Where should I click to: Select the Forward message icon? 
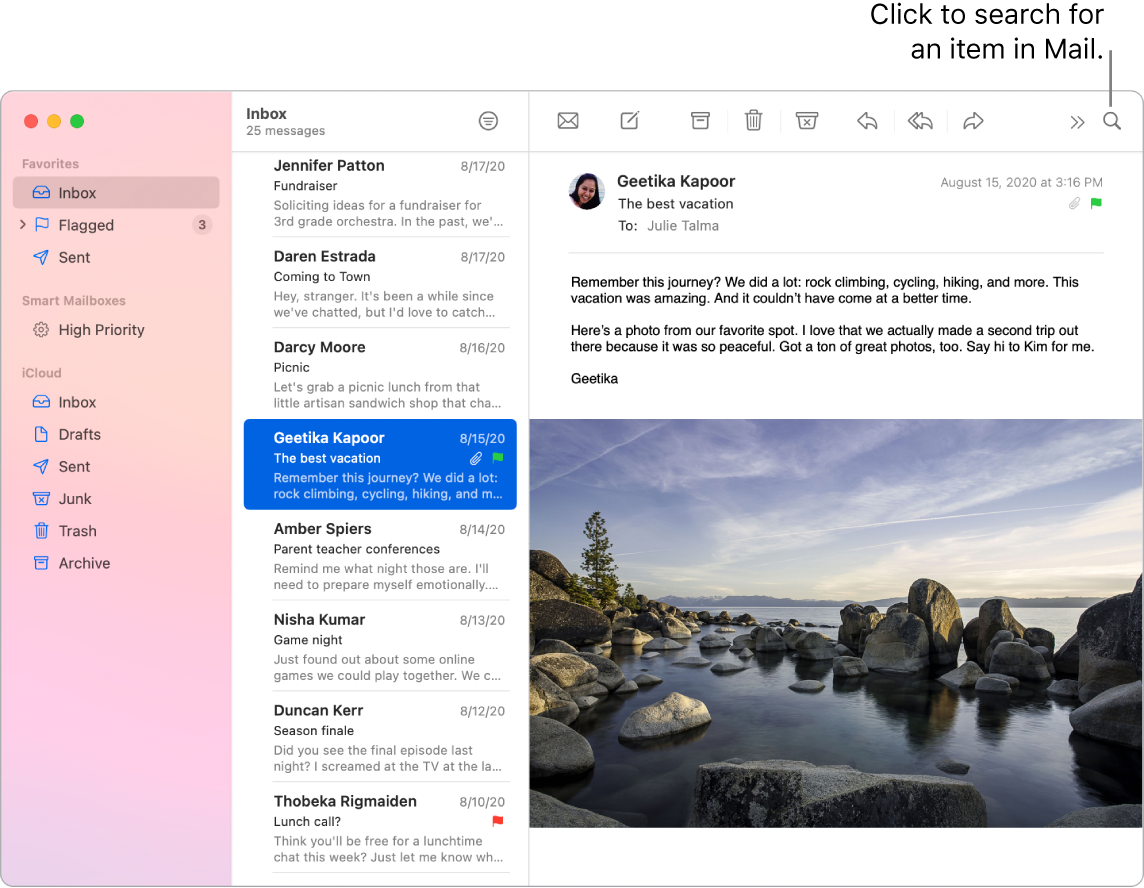tap(973, 120)
